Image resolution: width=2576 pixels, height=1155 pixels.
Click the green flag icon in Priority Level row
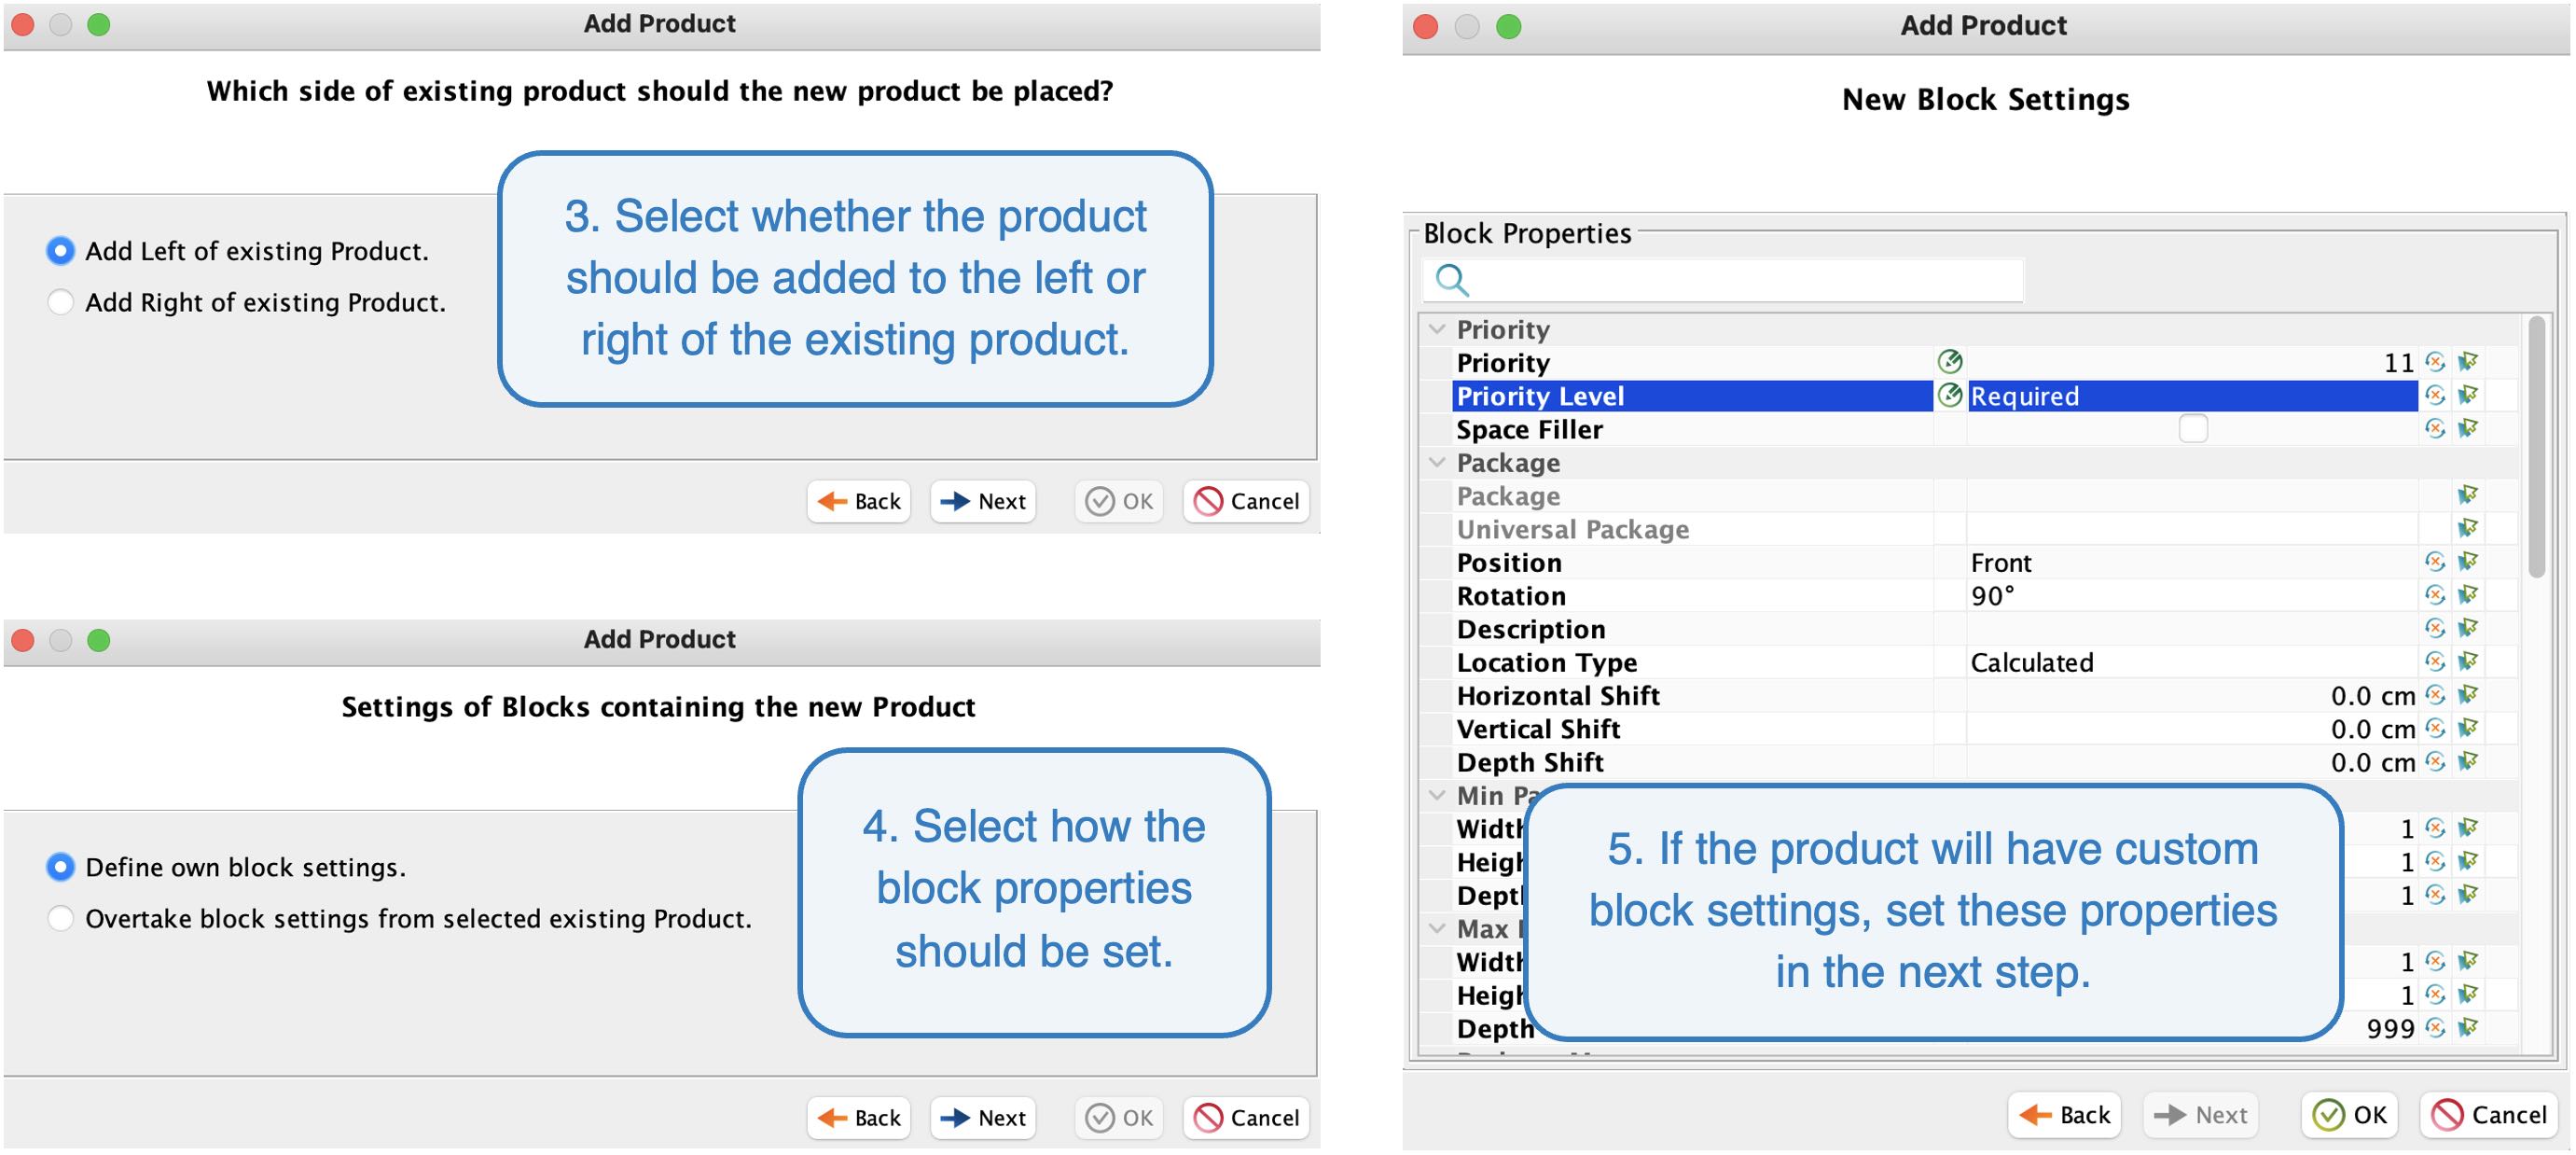click(2468, 395)
